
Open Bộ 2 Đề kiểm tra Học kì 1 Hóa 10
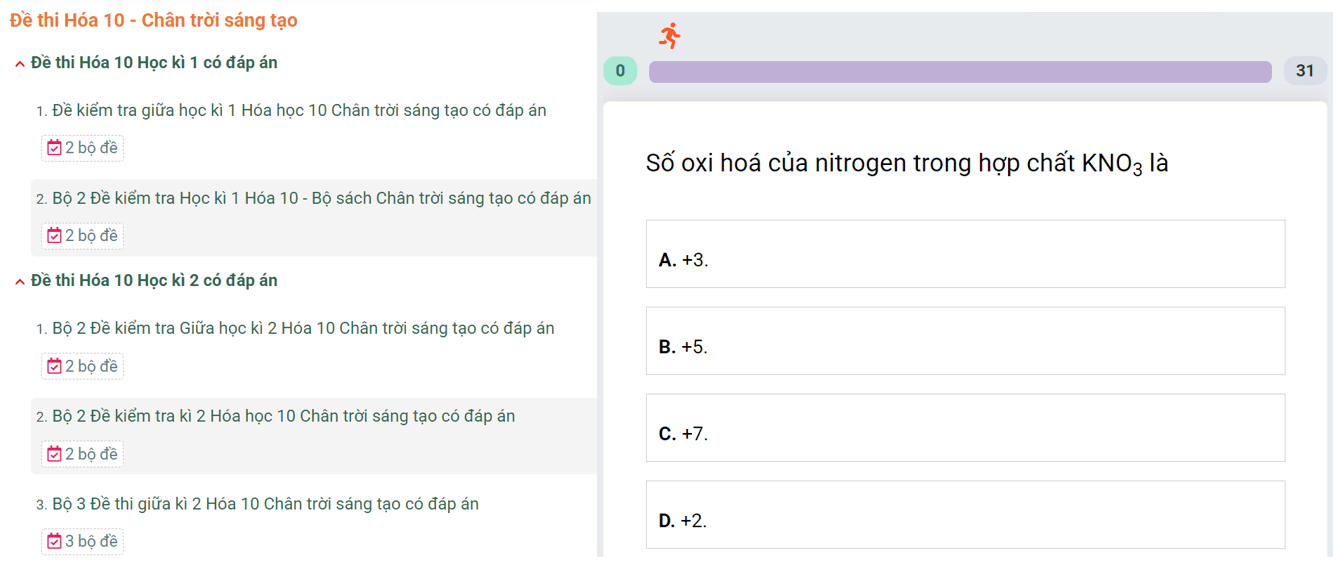[x=321, y=198]
